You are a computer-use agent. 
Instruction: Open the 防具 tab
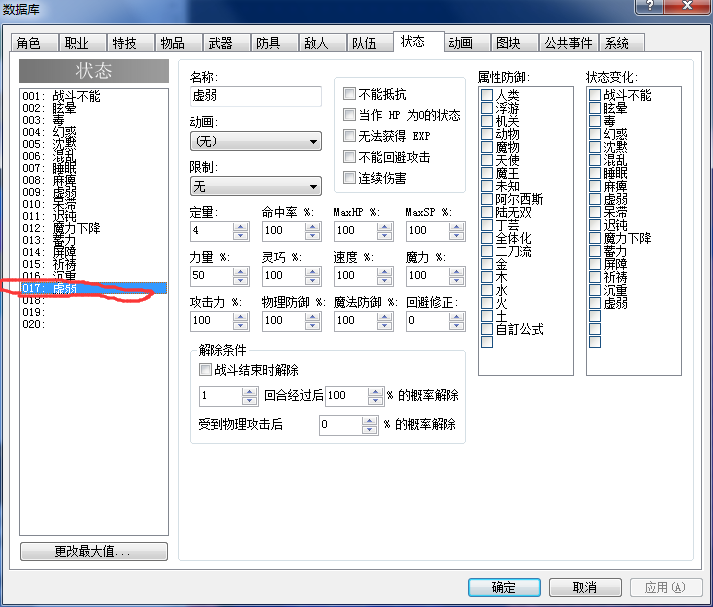pyautogui.click(x=275, y=43)
